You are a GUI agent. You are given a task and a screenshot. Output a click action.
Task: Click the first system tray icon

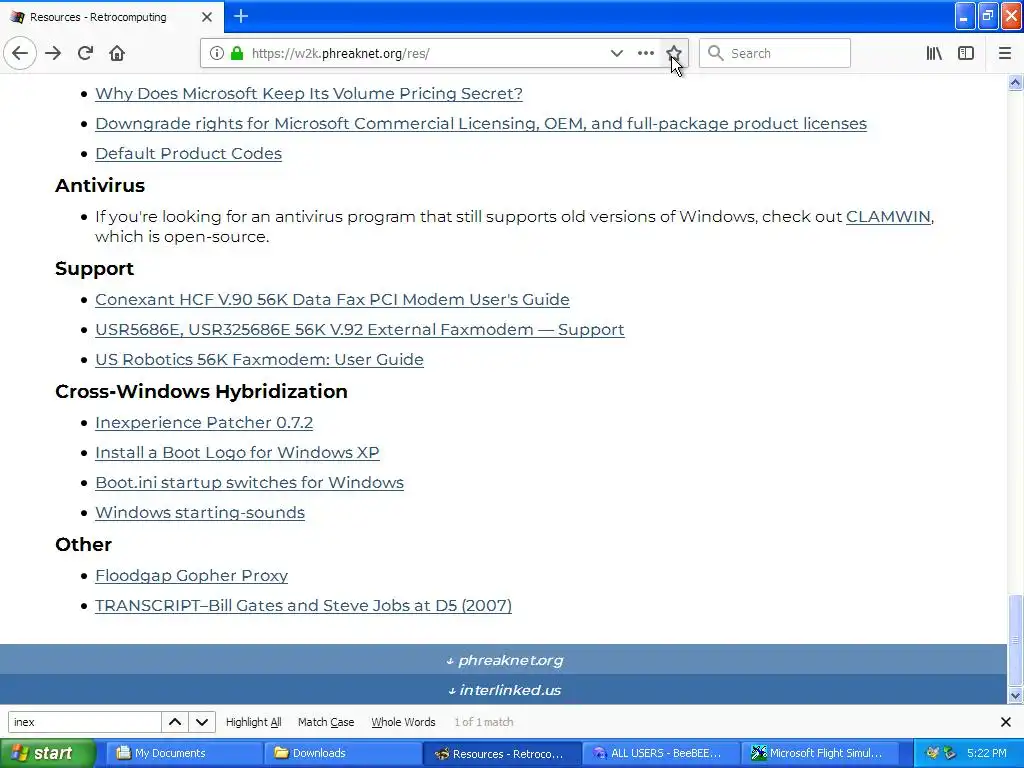coord(932,753)
